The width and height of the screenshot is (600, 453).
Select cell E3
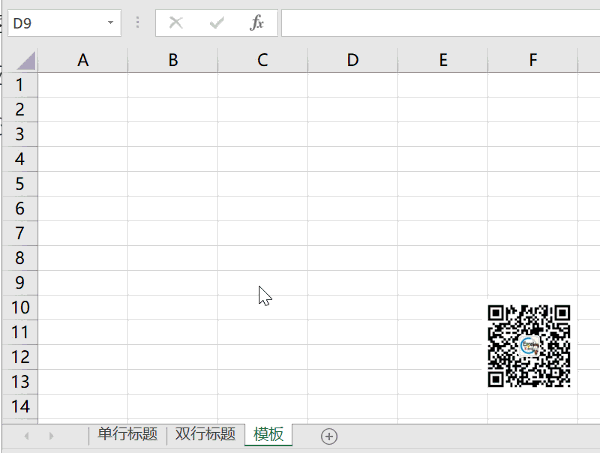point(443,134)
